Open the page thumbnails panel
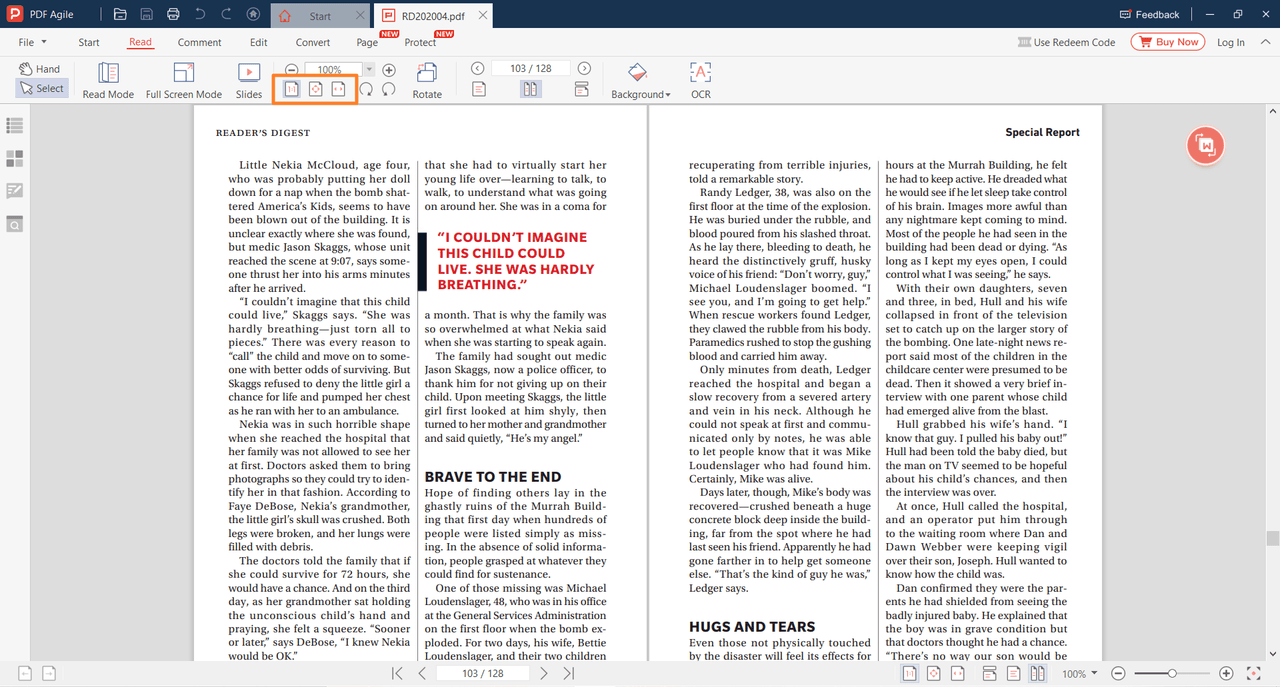The height and width of the screenshot is (687, 1280). (x=14, y=158)
